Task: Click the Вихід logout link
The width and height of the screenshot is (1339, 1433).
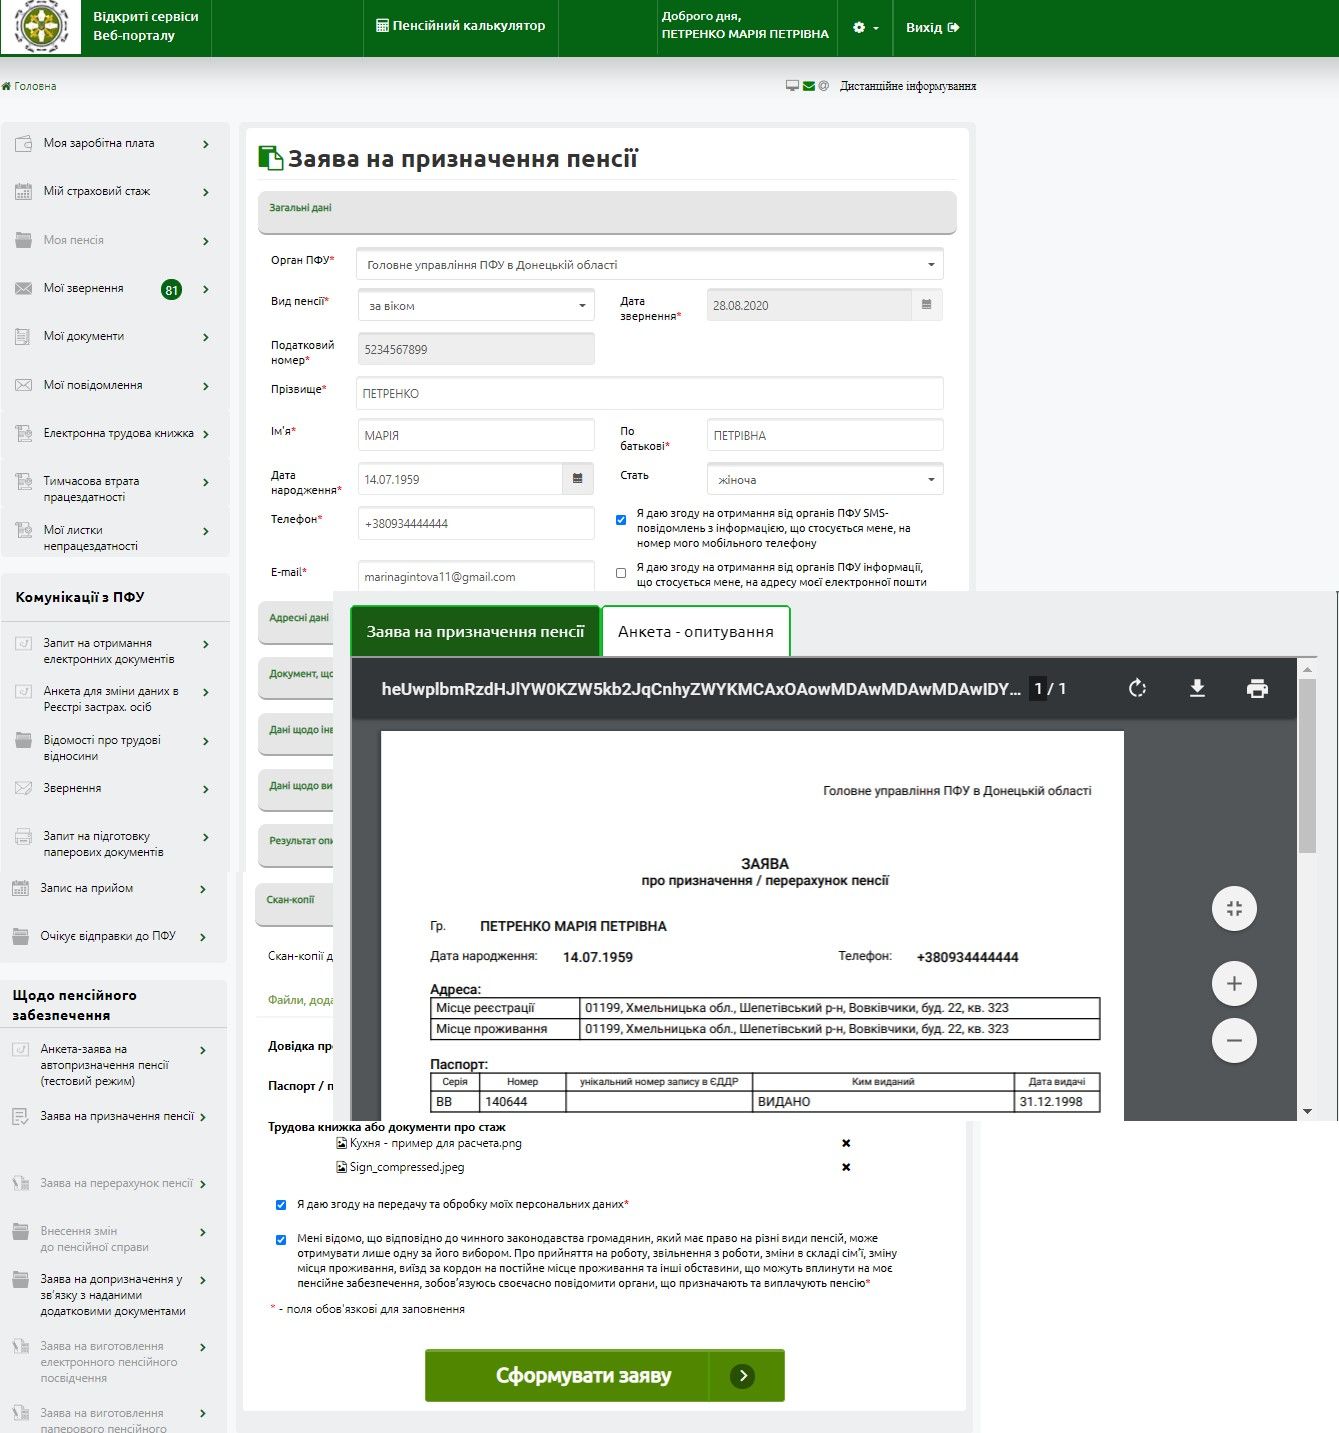Action: (932, 28)
